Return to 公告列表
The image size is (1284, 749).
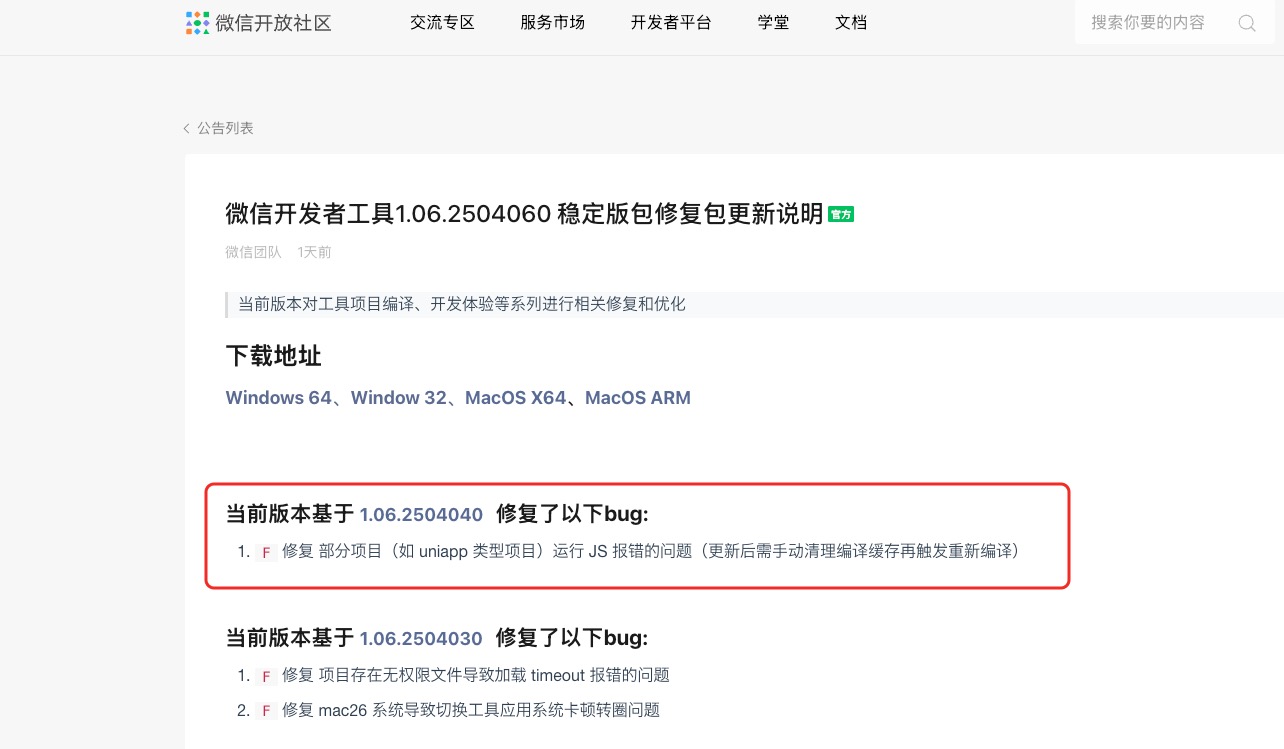click(225, 128)
